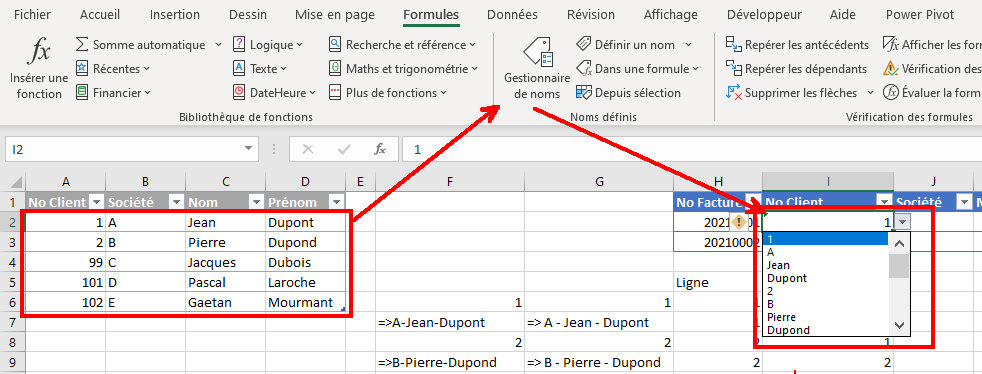Open the Financier functions list
The image size is (982, 374).
[113, 93]
